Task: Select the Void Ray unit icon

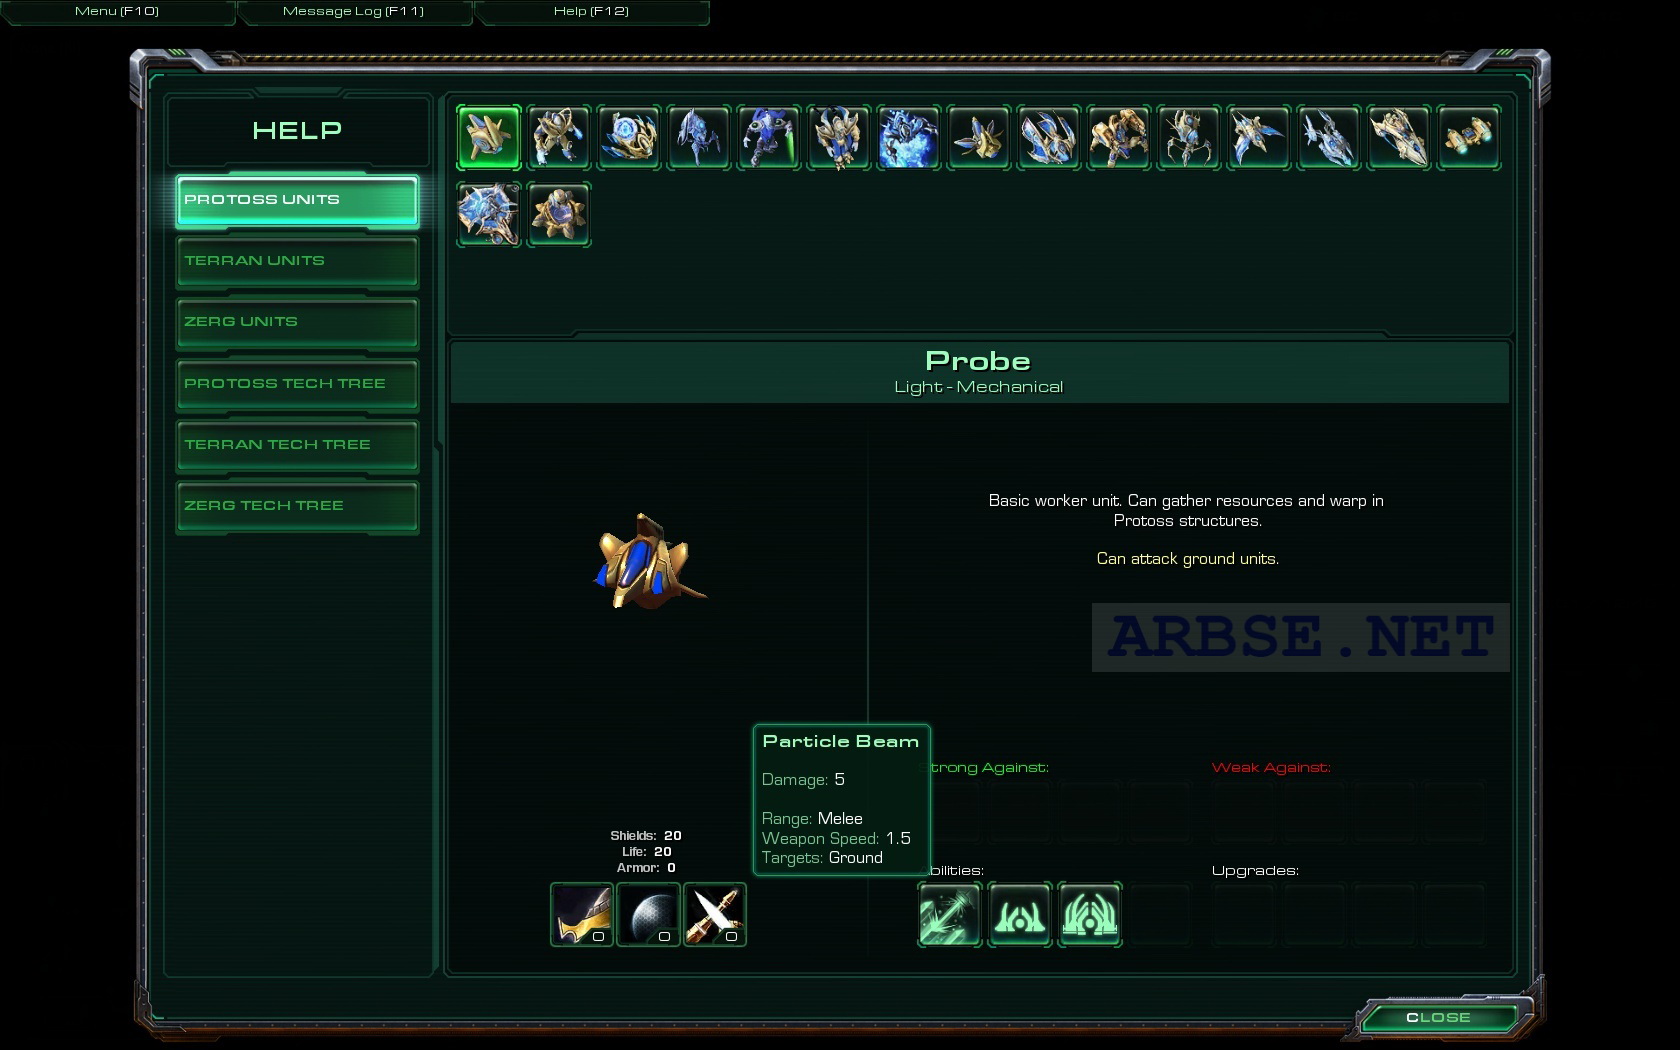Action: [x=1329, y=137]
